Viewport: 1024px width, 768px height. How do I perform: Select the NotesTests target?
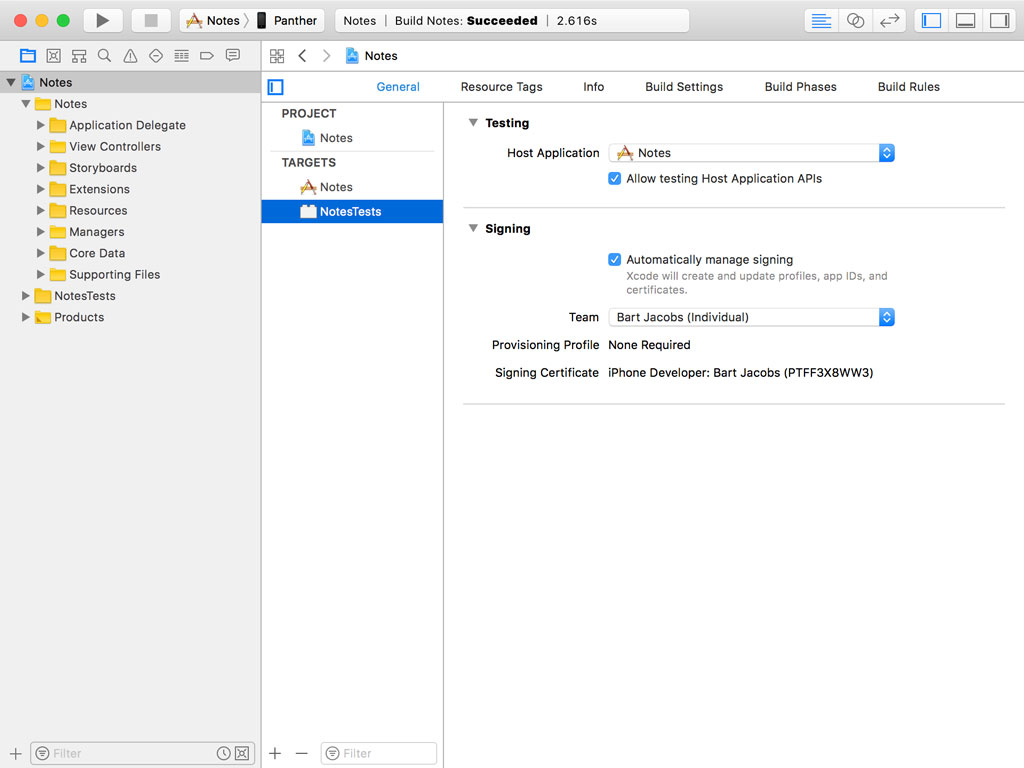352,212
